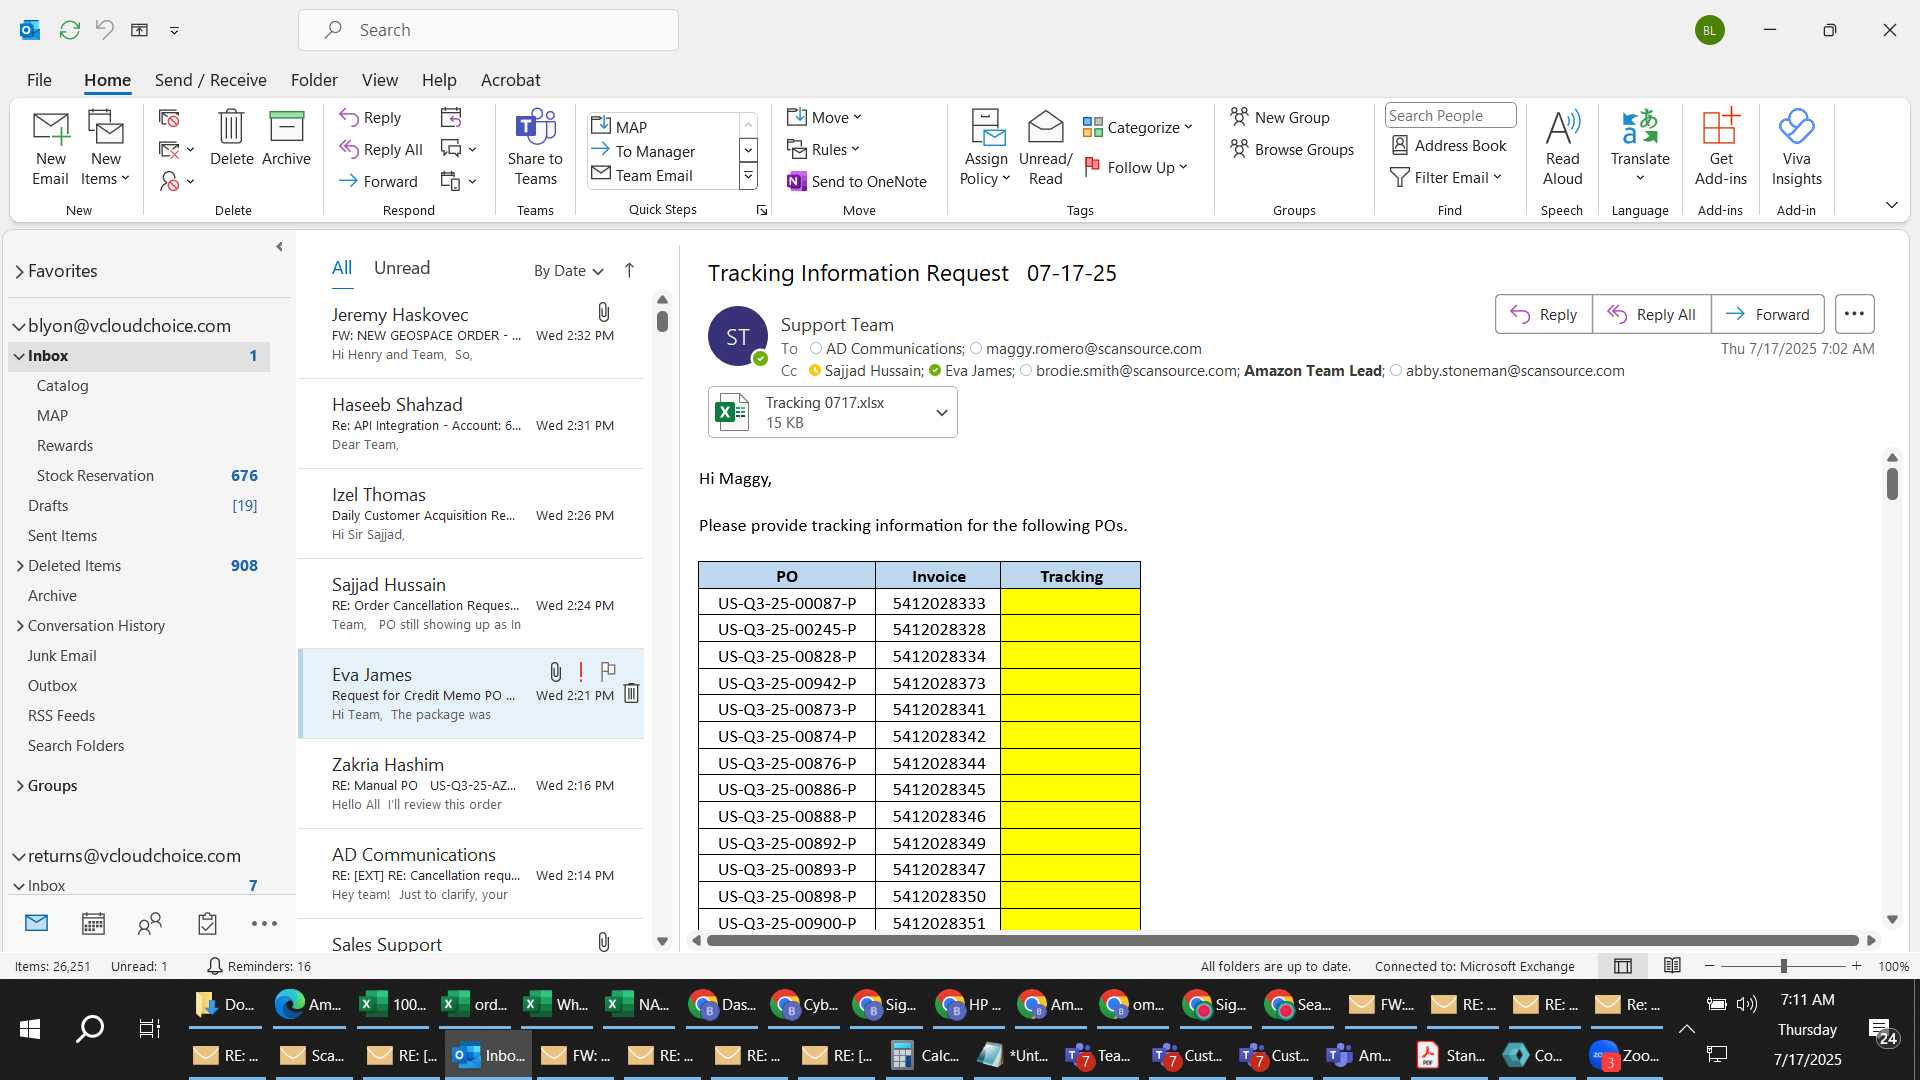Switch to the View tab

click(x=379, y=80)
